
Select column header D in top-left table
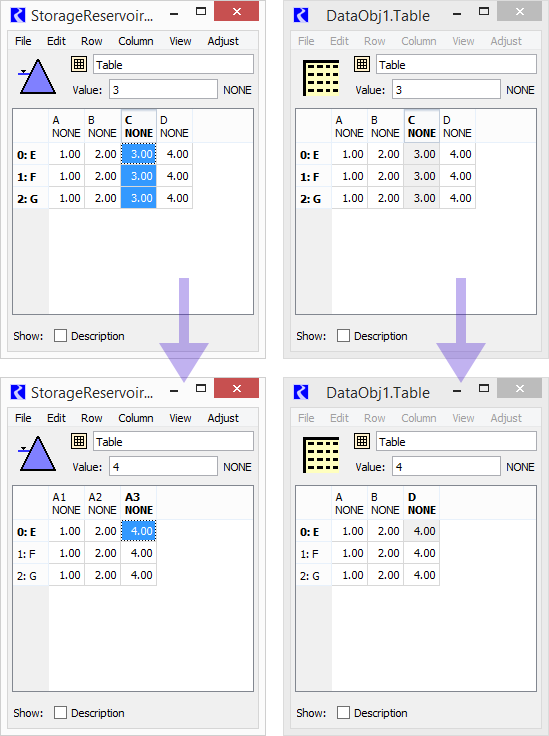[x=175, y=126]
